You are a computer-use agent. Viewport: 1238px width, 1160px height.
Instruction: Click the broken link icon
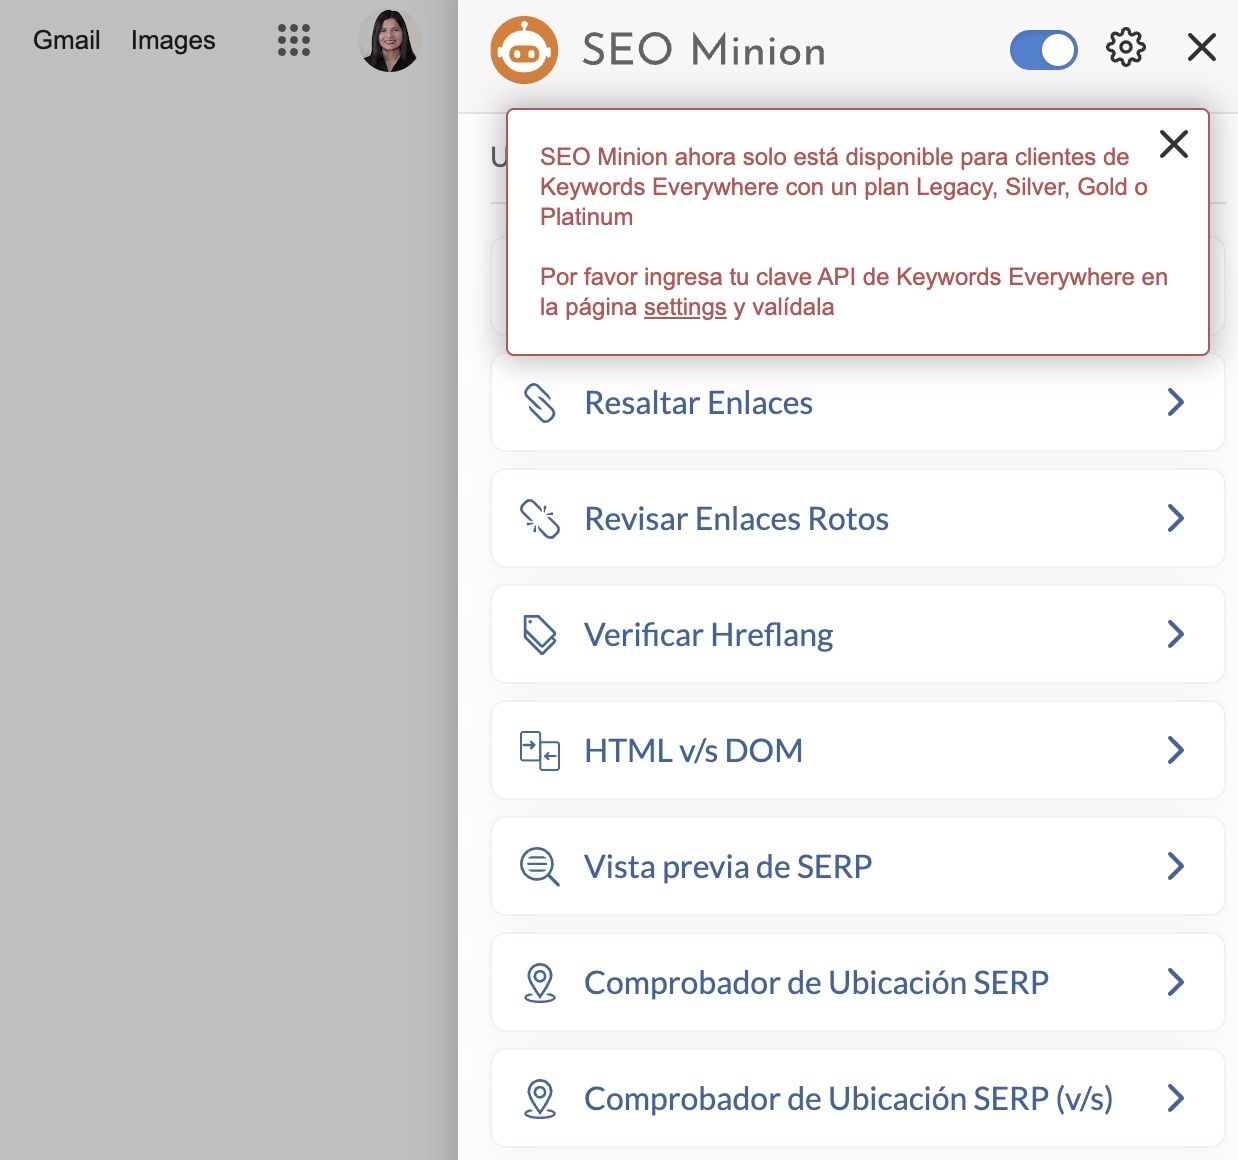(540, 519)
